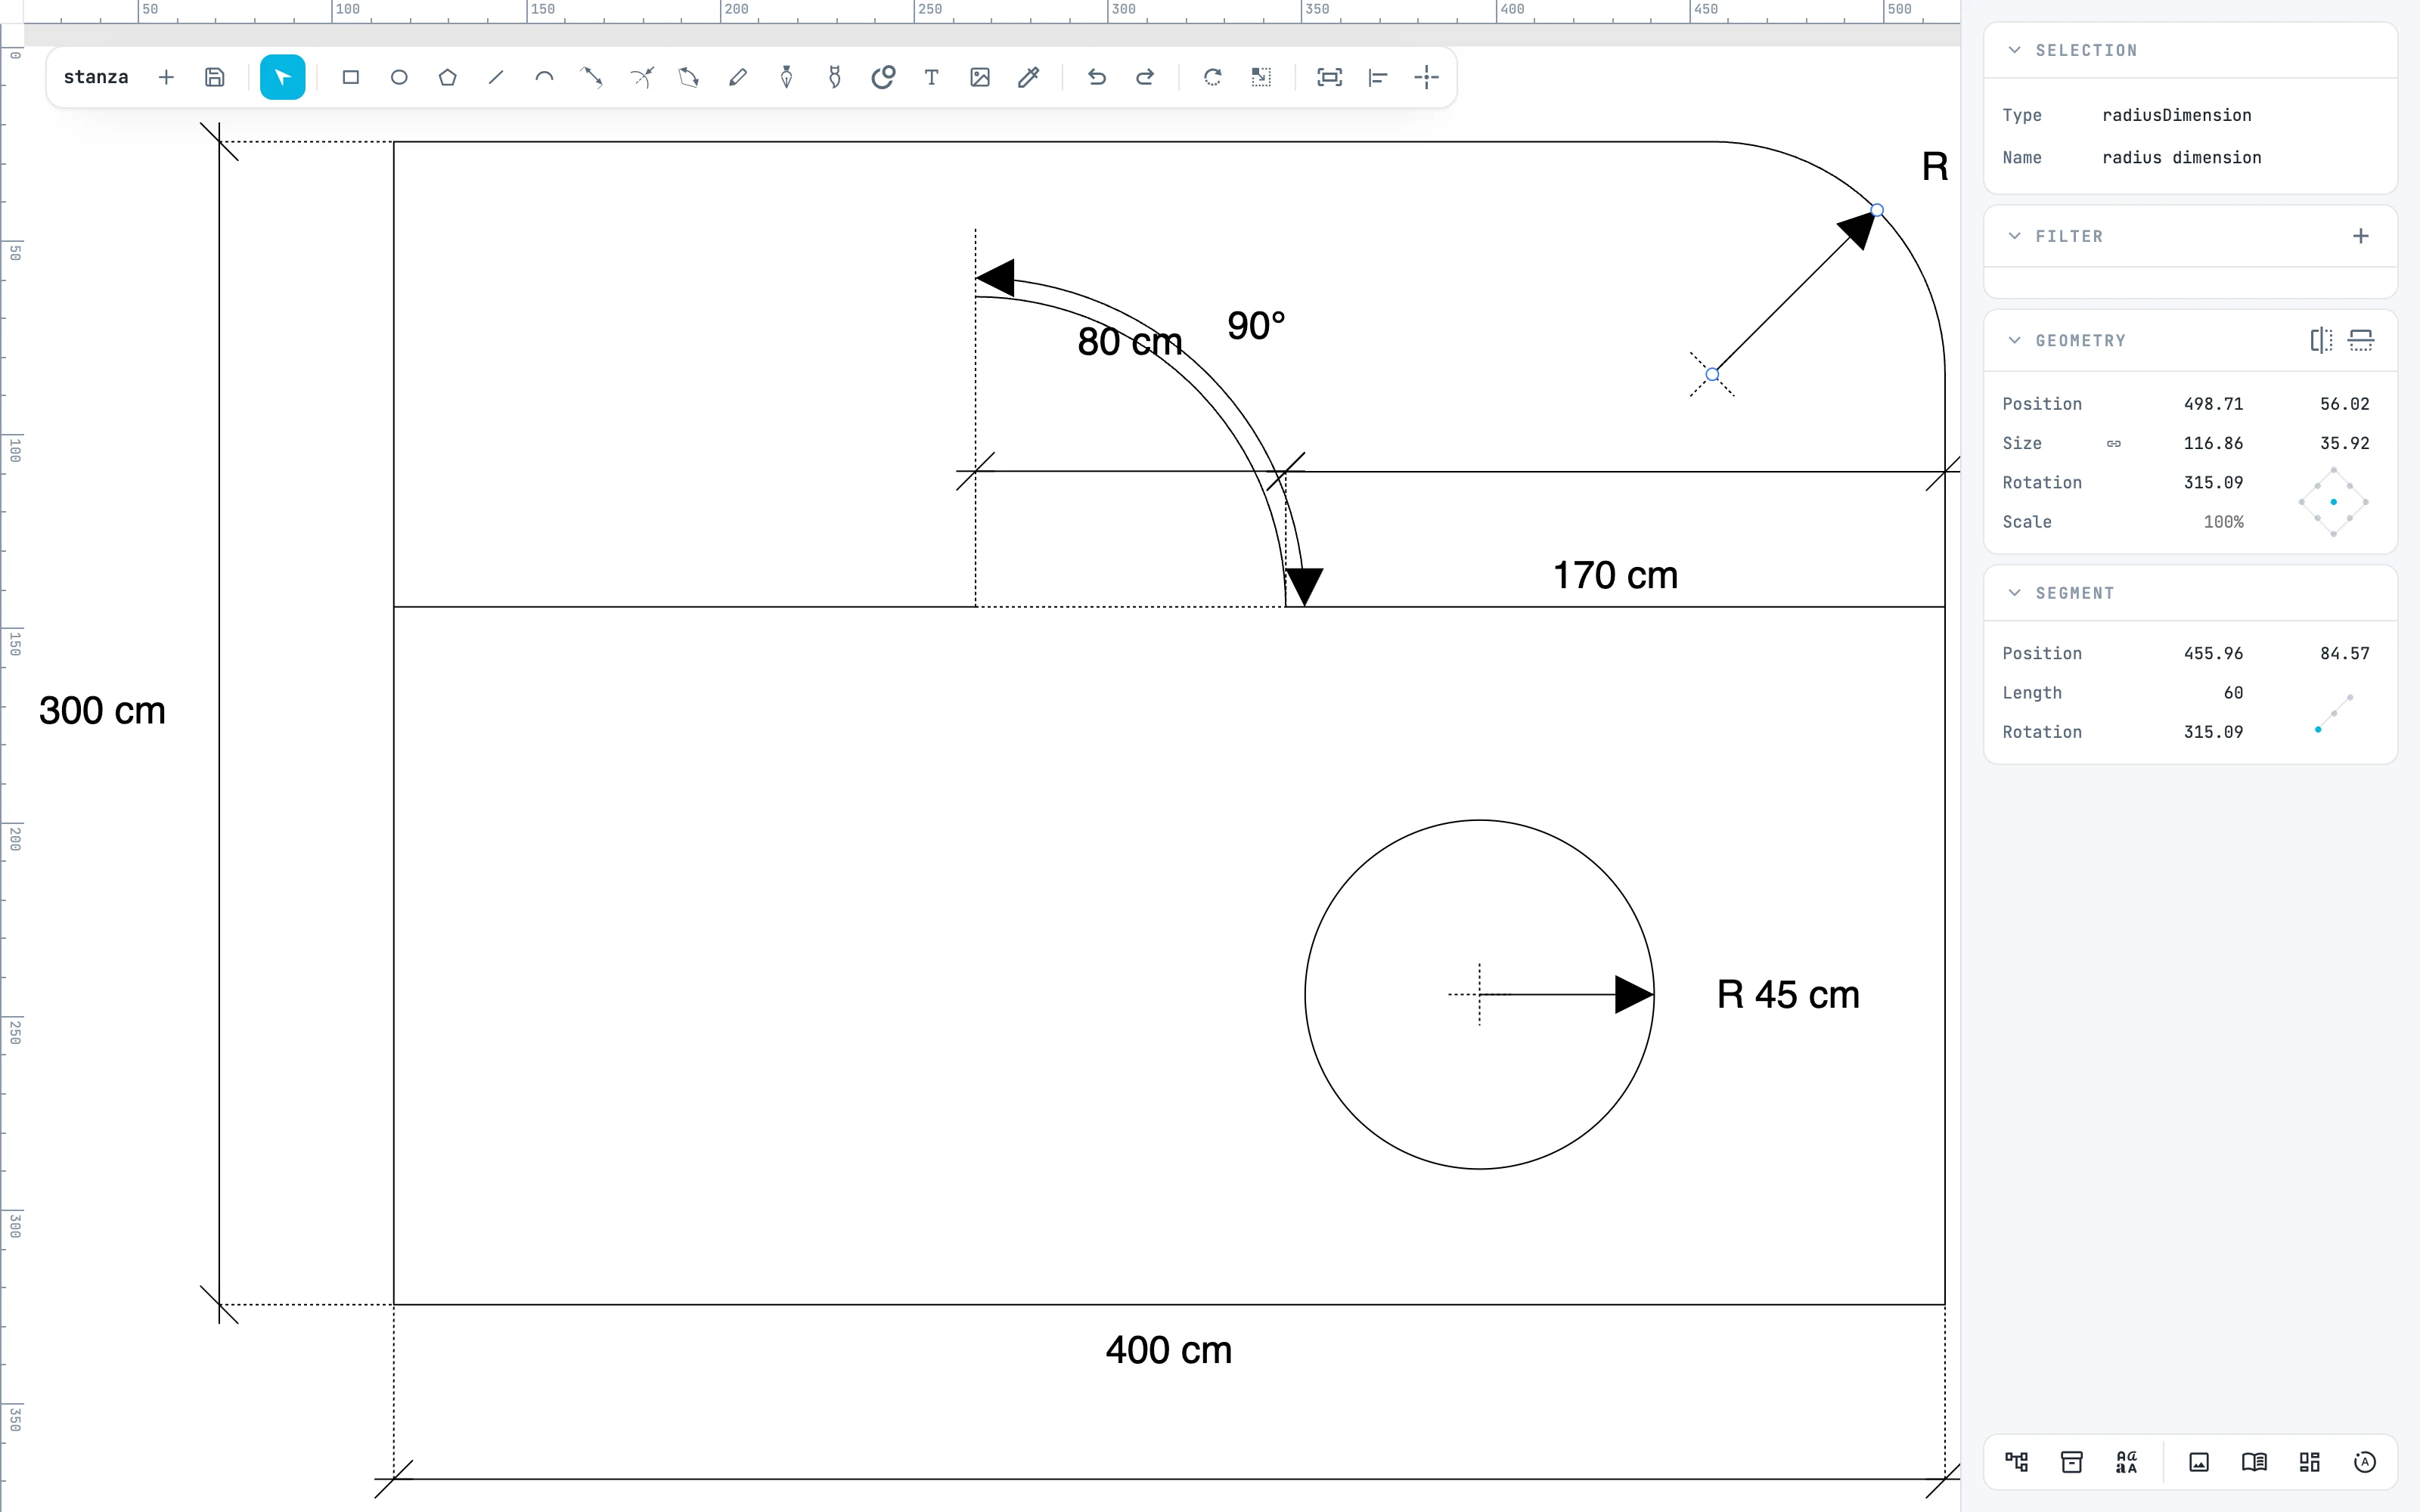The height and width of the screenshot is (1512, 2420).
Task: Collapse the SEGMENT section
Action: (2014, 593)
